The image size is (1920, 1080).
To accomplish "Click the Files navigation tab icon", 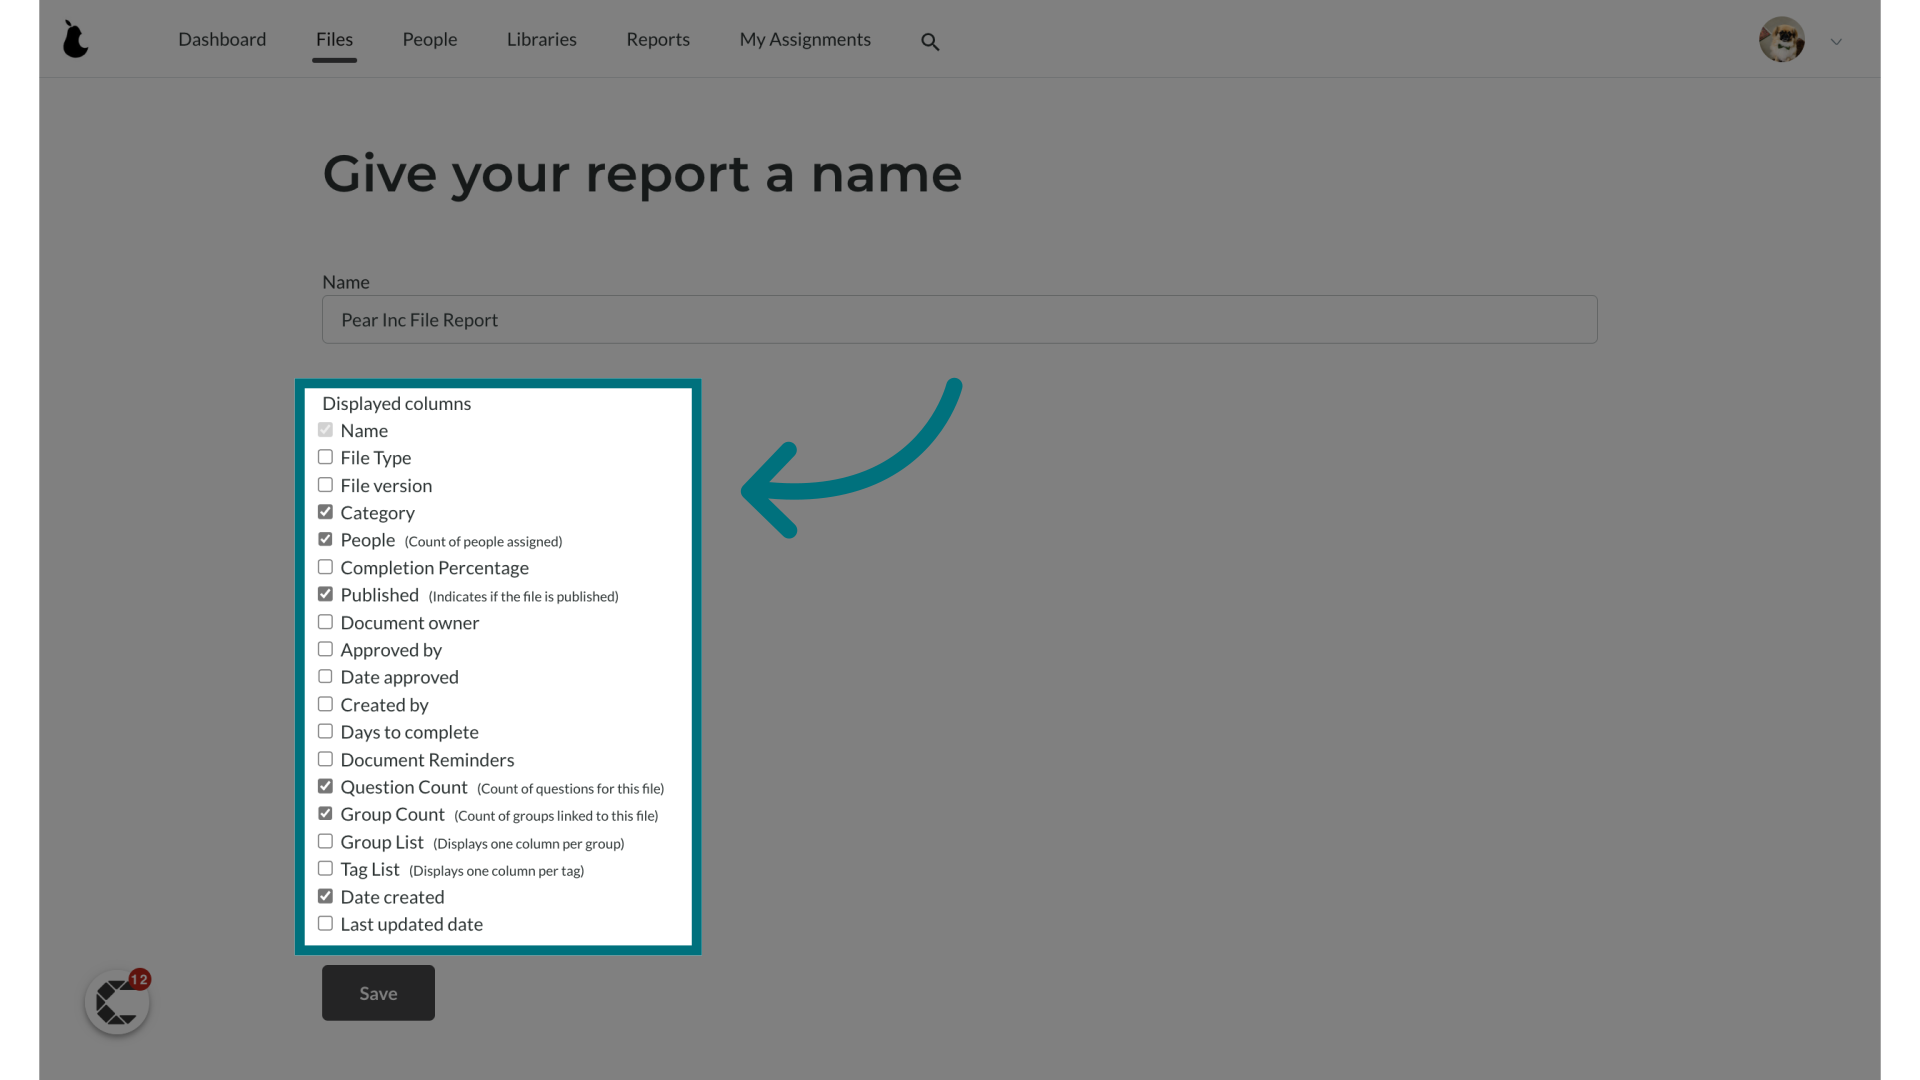I will [x=335, y=38].
